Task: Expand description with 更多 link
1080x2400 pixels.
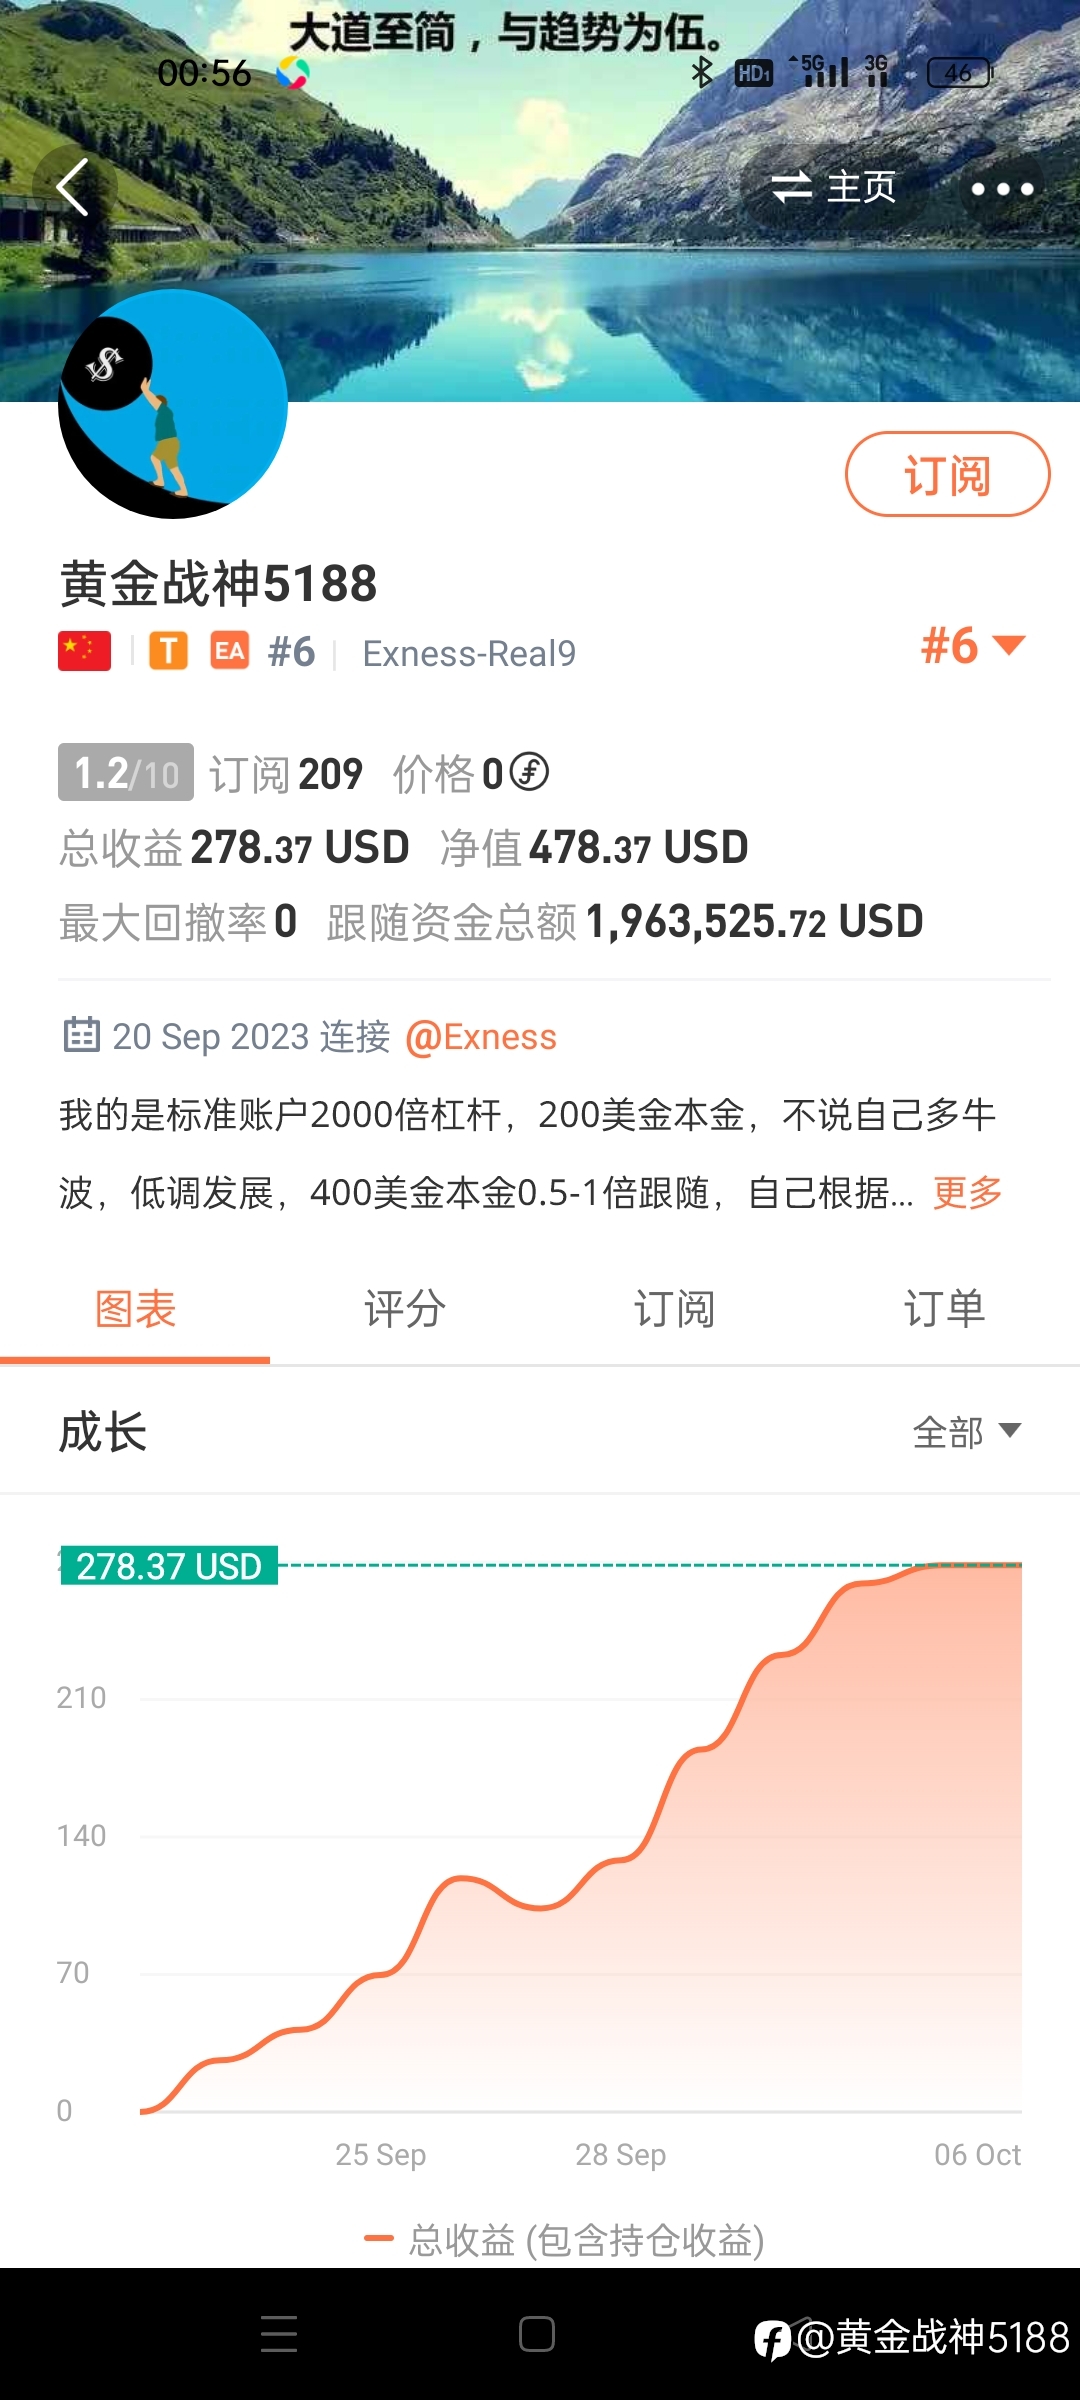Action: (x=968, y=1192)
